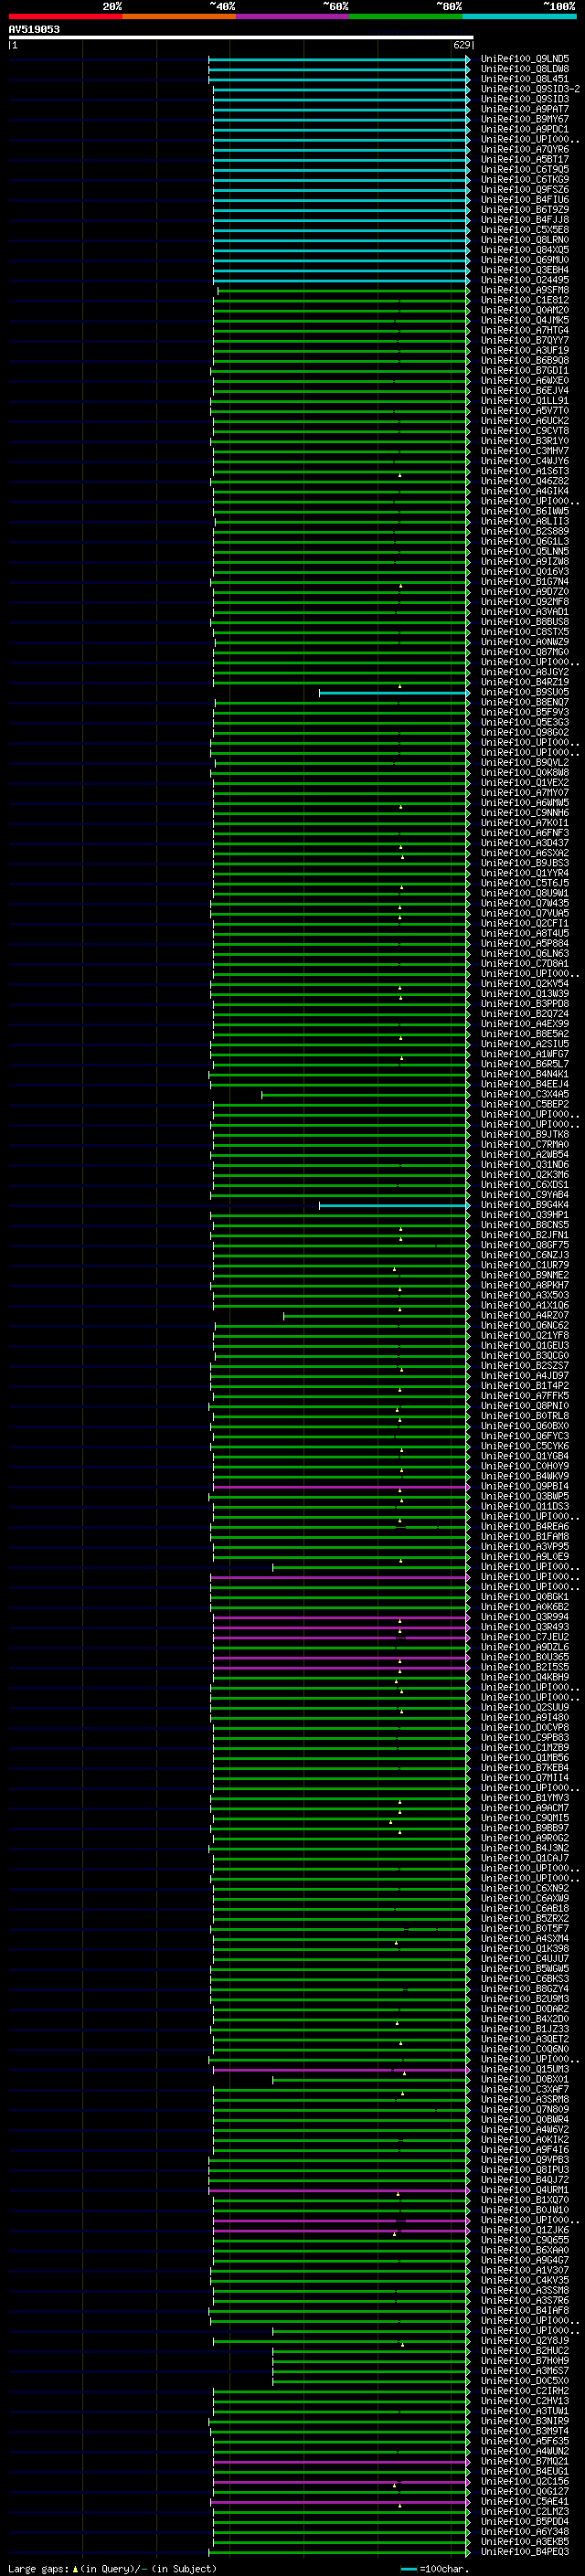Viewport: 585px width, 2576px height.
Task: Click hit UniRef100_B7GDI1
Action: pos(524,371)
